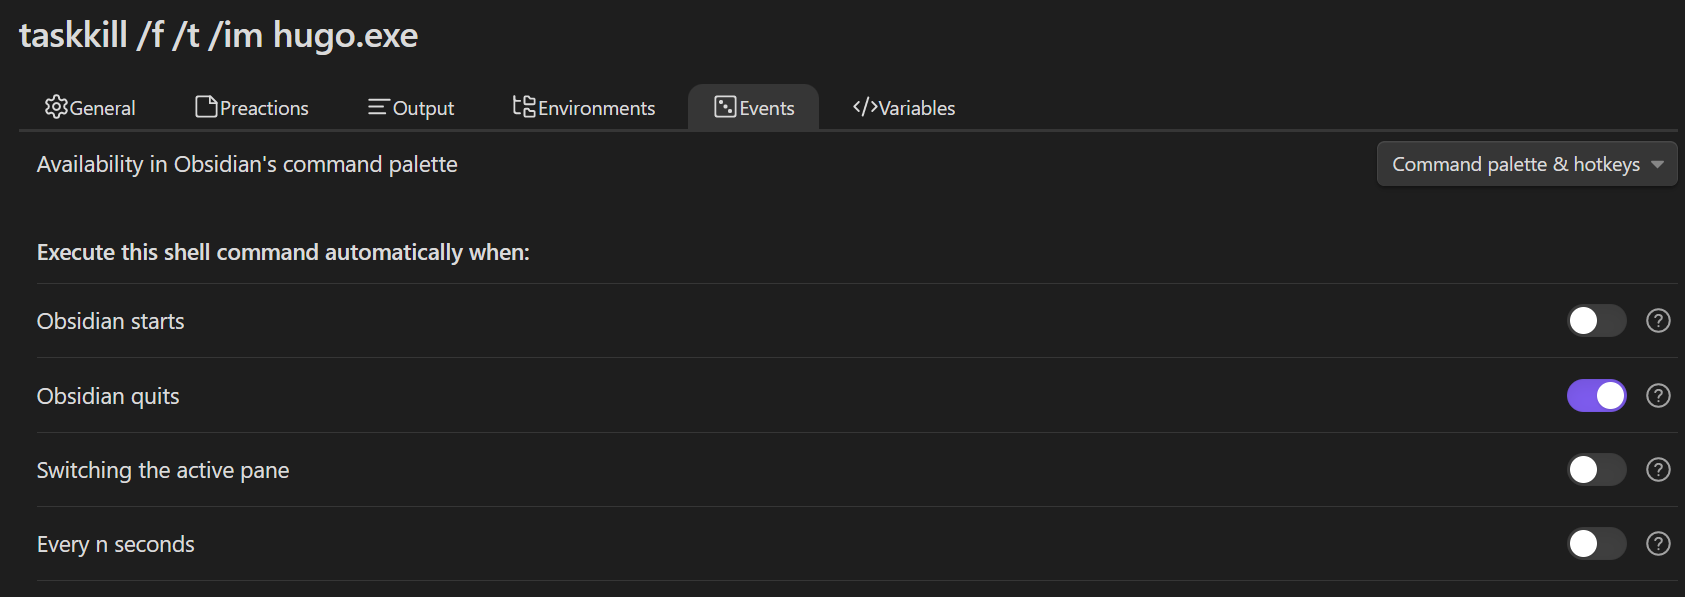Open Command palette & hotkeys dropdown
The image size is (1685, 597).
pyautogui.click(x=1526, y=164)
